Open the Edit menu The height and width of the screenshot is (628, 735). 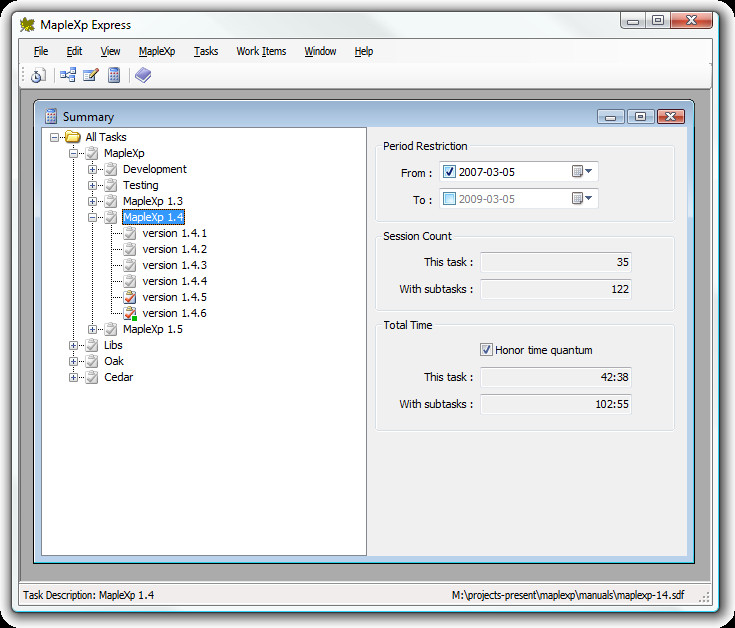74,51
